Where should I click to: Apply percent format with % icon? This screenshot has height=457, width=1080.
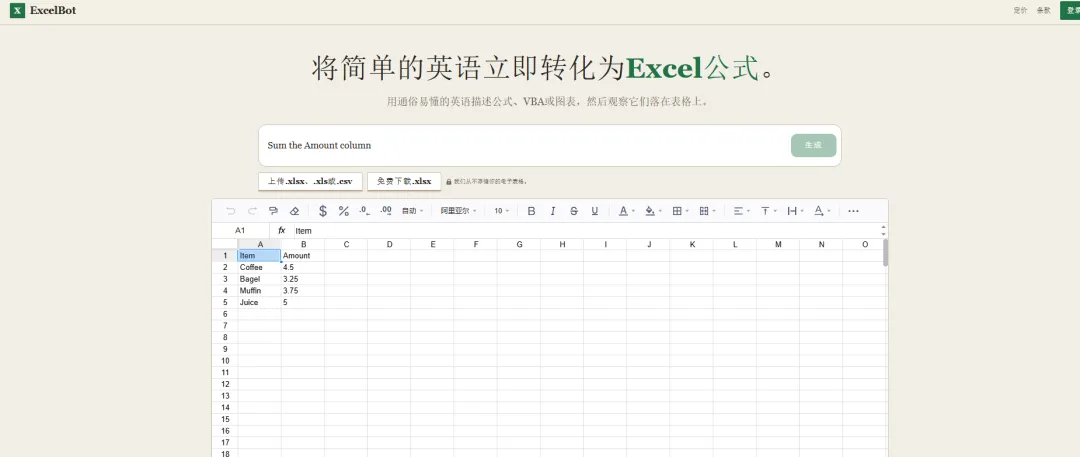click(344, 211)
